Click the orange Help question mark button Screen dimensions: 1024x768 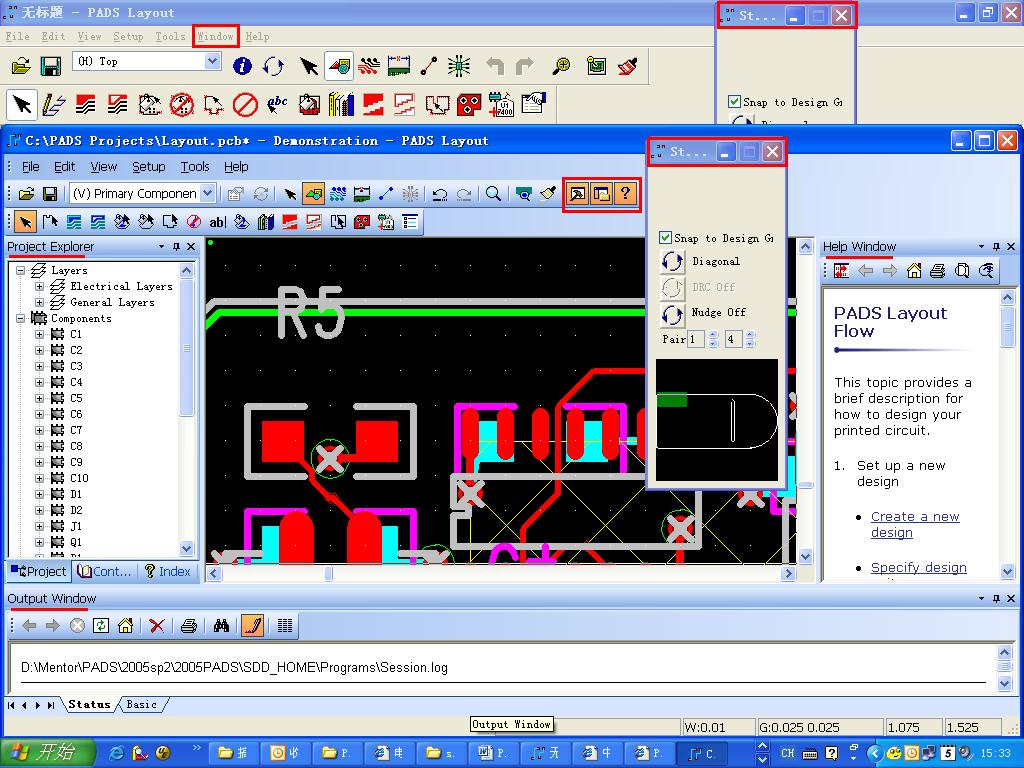click(626, 194)
